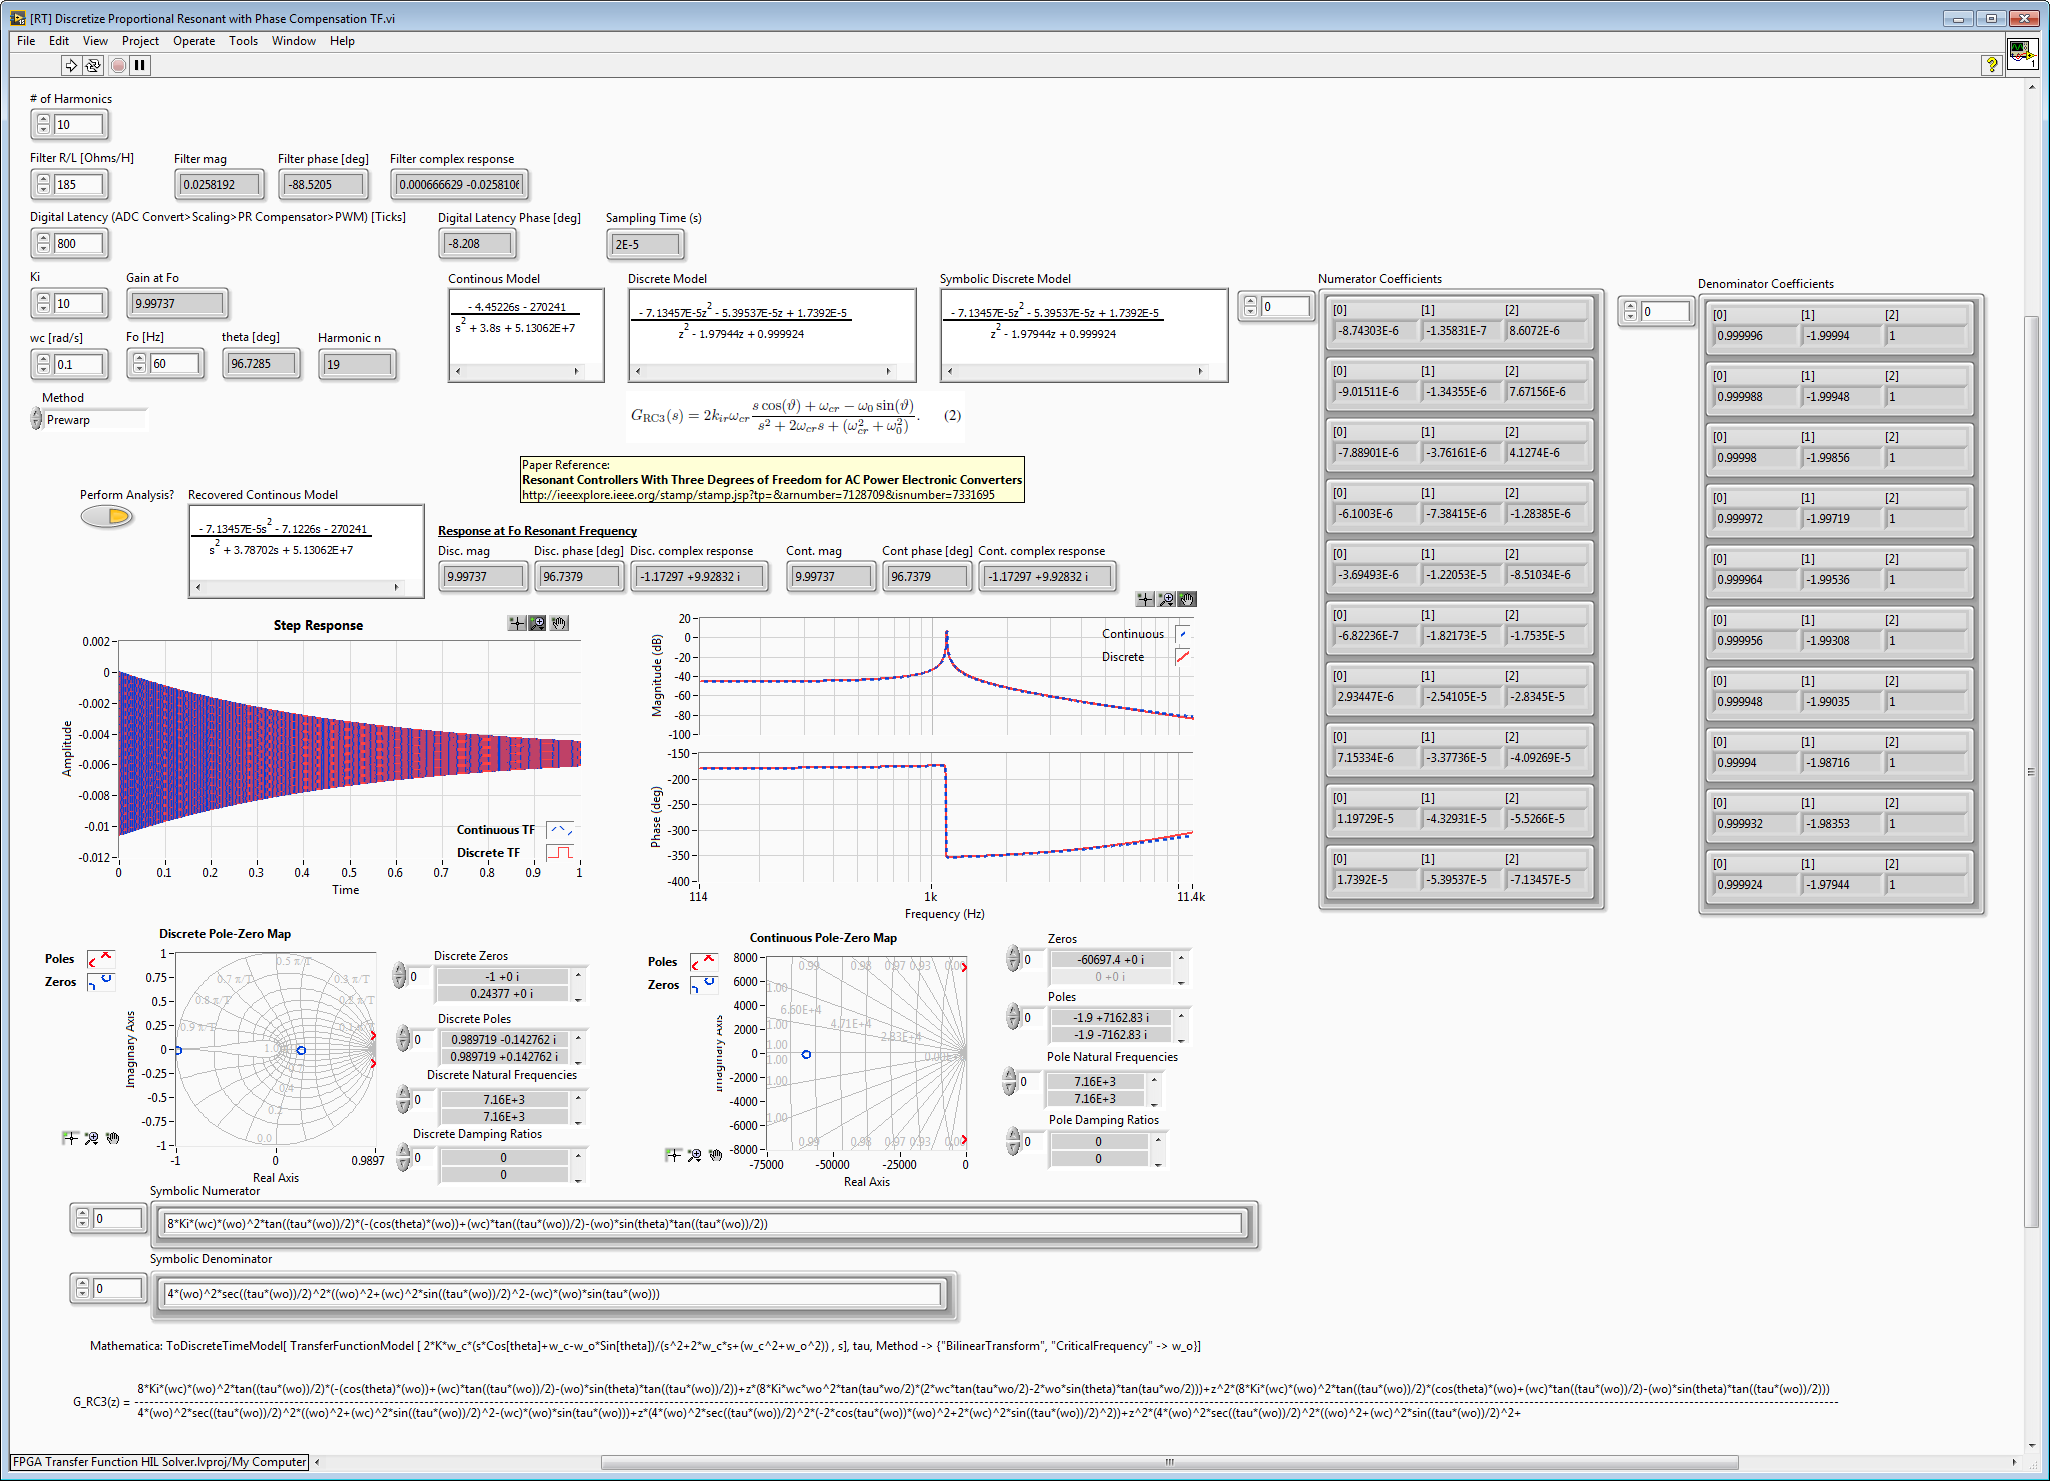The image size is (2050, 1481).
Task: Click Digital Latency ticks stepper arrows
Action: [x=43, y=244]
